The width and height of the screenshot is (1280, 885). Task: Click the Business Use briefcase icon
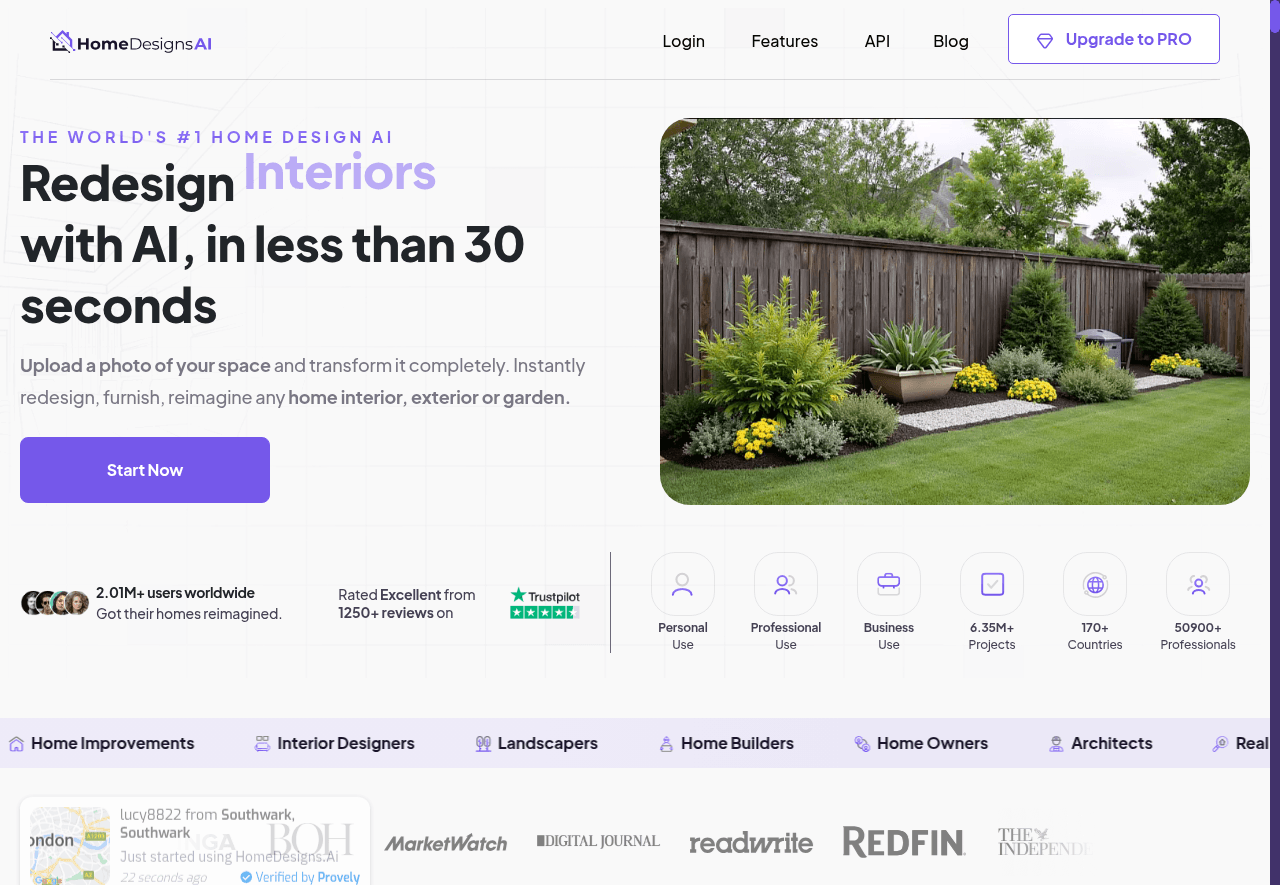pyautogui.click(x=889, y=584)
